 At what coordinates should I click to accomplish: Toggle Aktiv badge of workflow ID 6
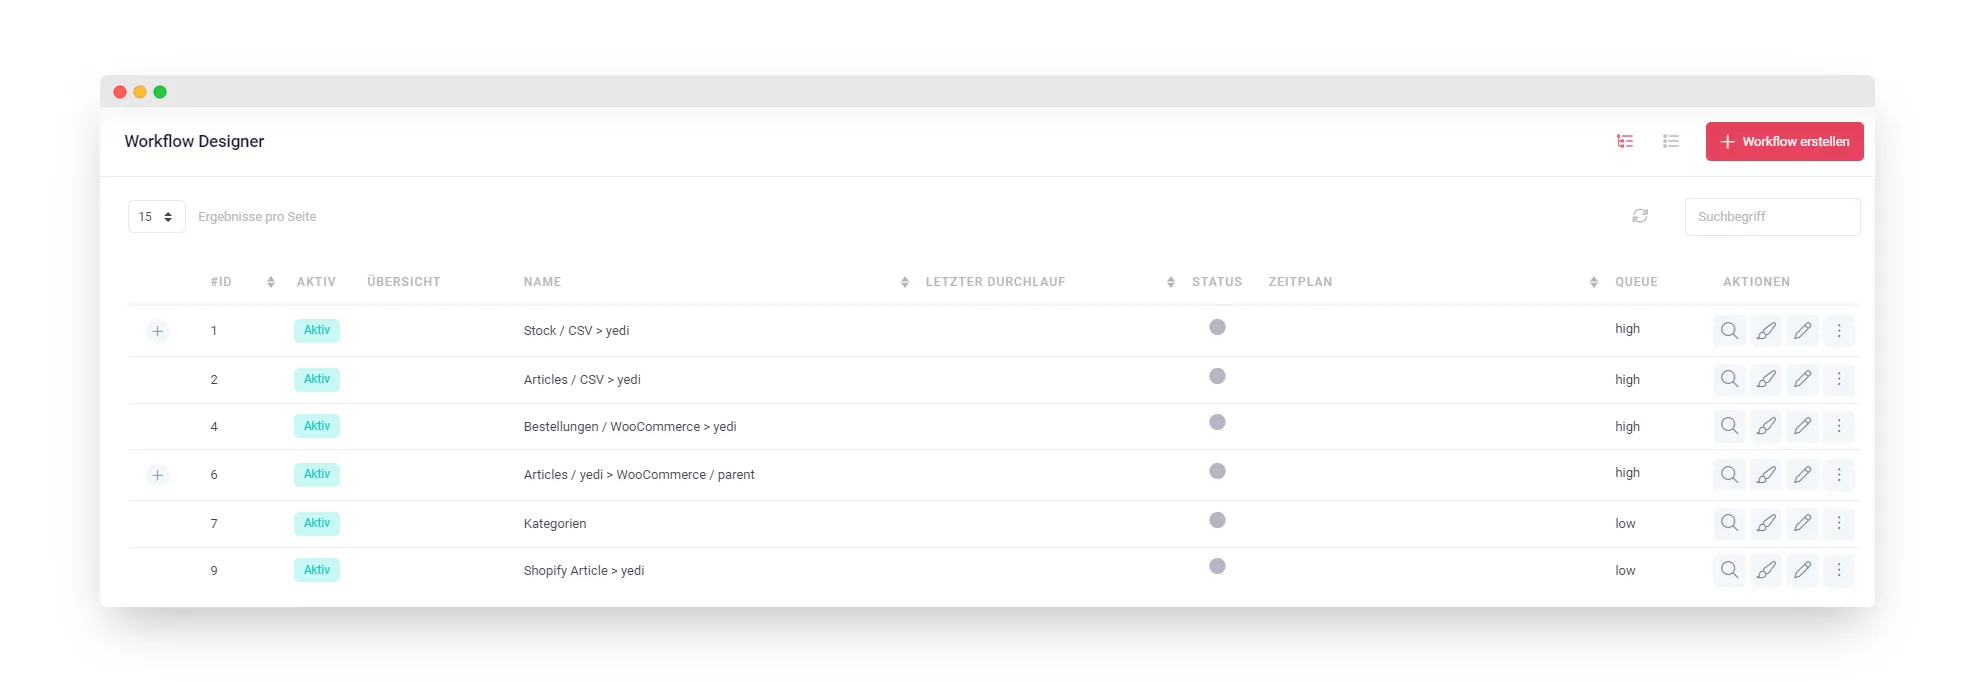pos(317,474)
